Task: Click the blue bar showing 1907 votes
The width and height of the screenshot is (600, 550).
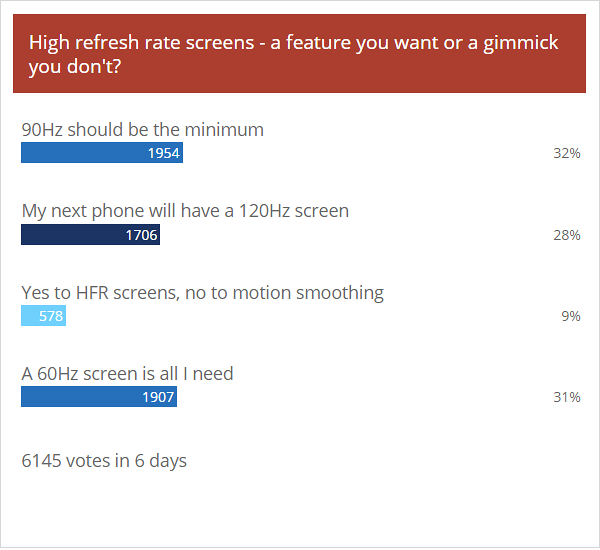Action: 99,397
